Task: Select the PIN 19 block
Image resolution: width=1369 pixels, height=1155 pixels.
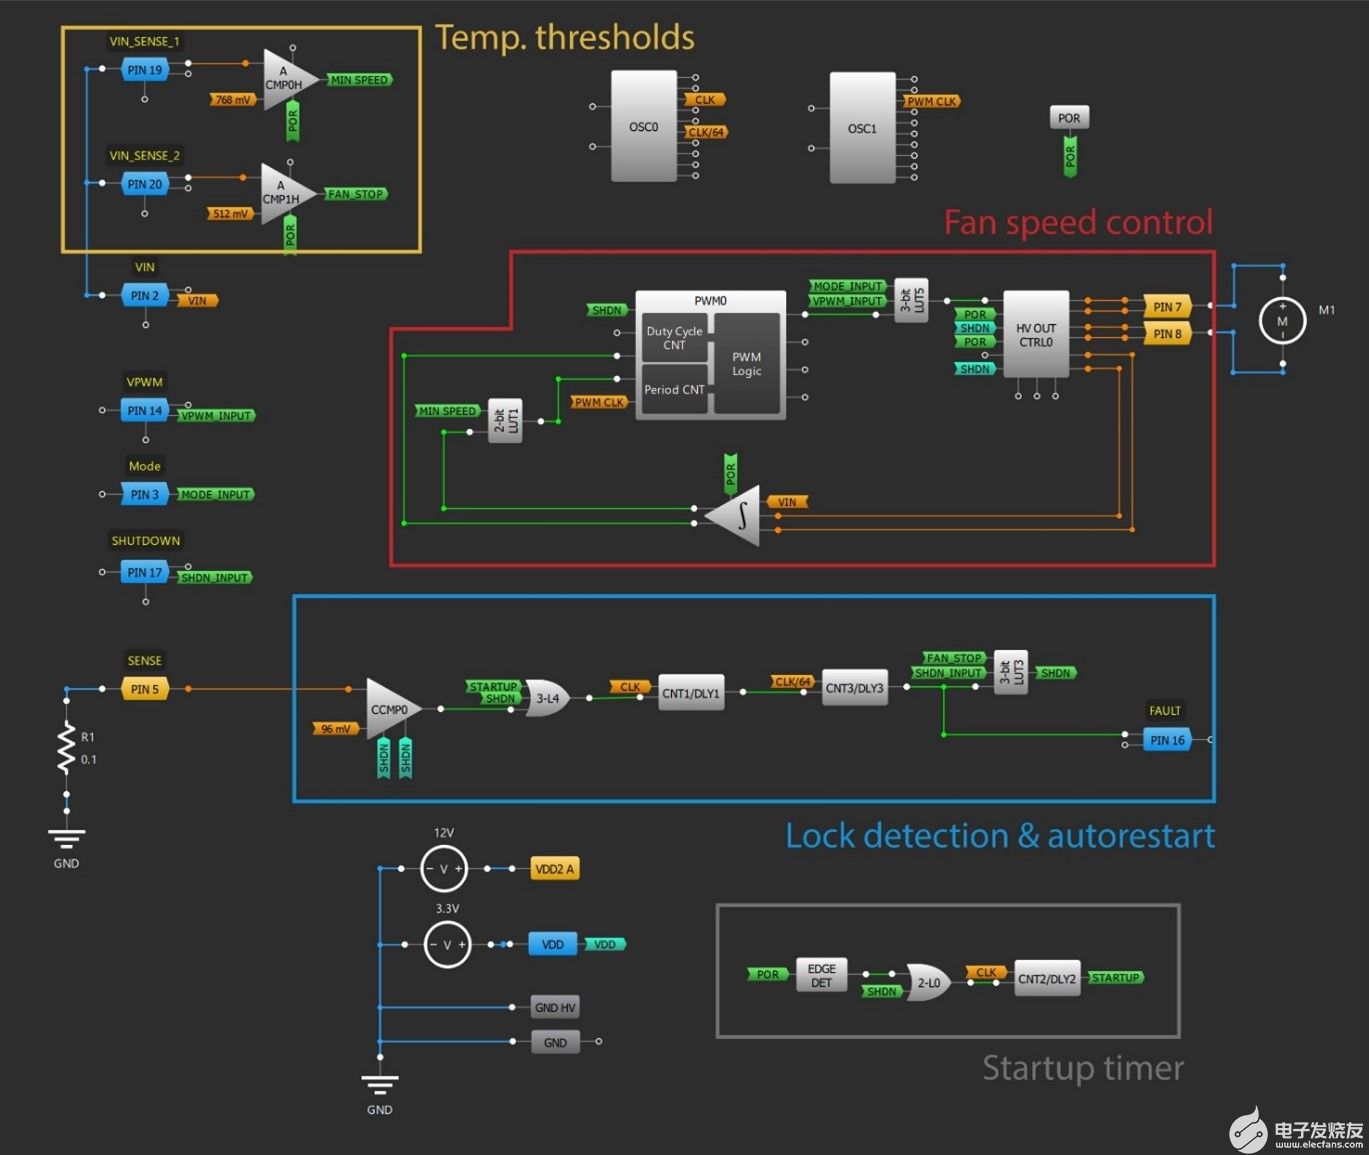Action: (145, 70)
